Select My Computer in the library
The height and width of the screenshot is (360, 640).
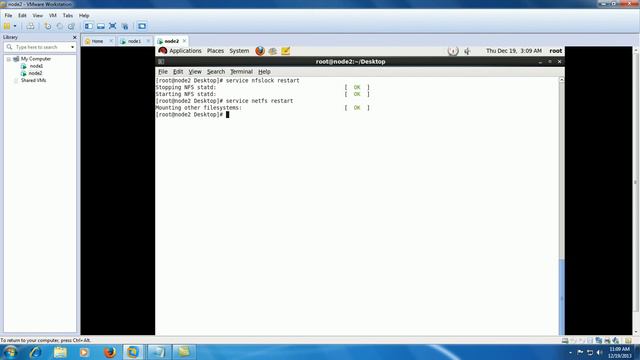click(36, 59)
